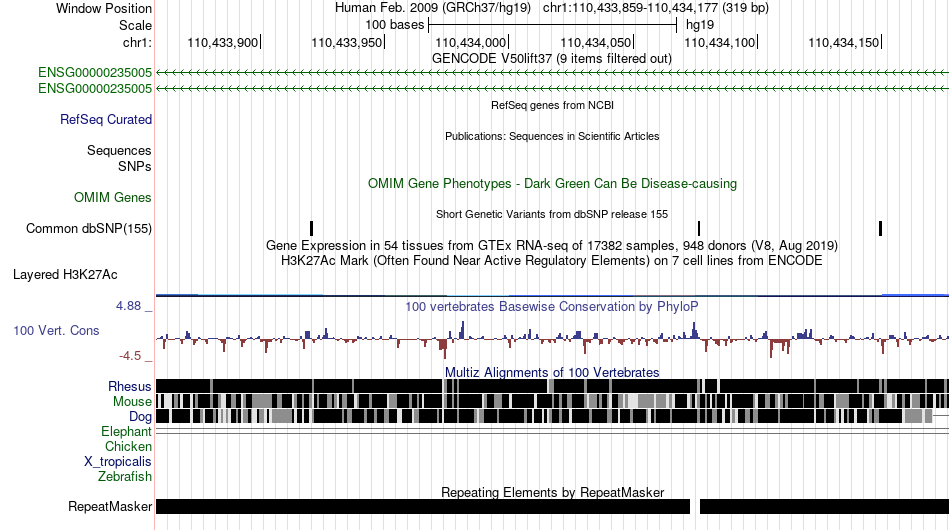This screenshot has width=950, height=530.
Task: Click the RefSeq genes from NCBI title
Action: (x=552, y=105)
